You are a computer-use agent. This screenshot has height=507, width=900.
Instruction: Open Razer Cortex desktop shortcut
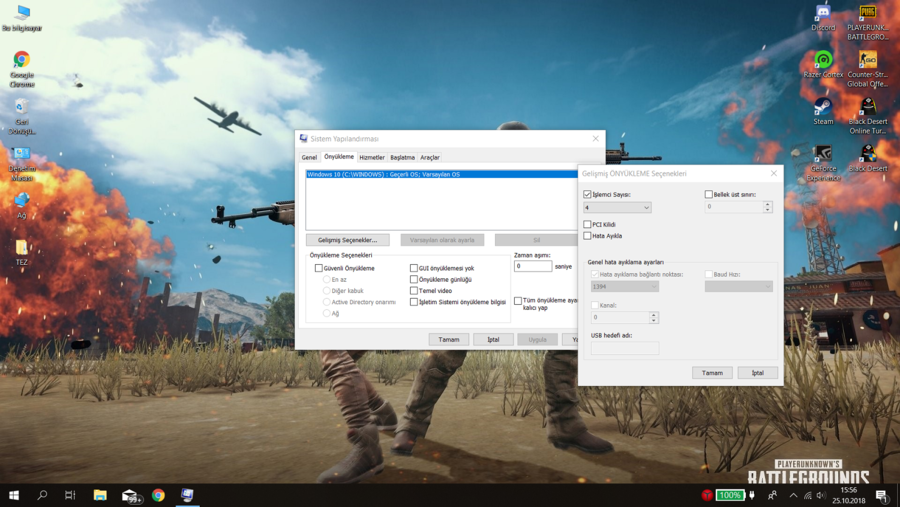(823, 64)
